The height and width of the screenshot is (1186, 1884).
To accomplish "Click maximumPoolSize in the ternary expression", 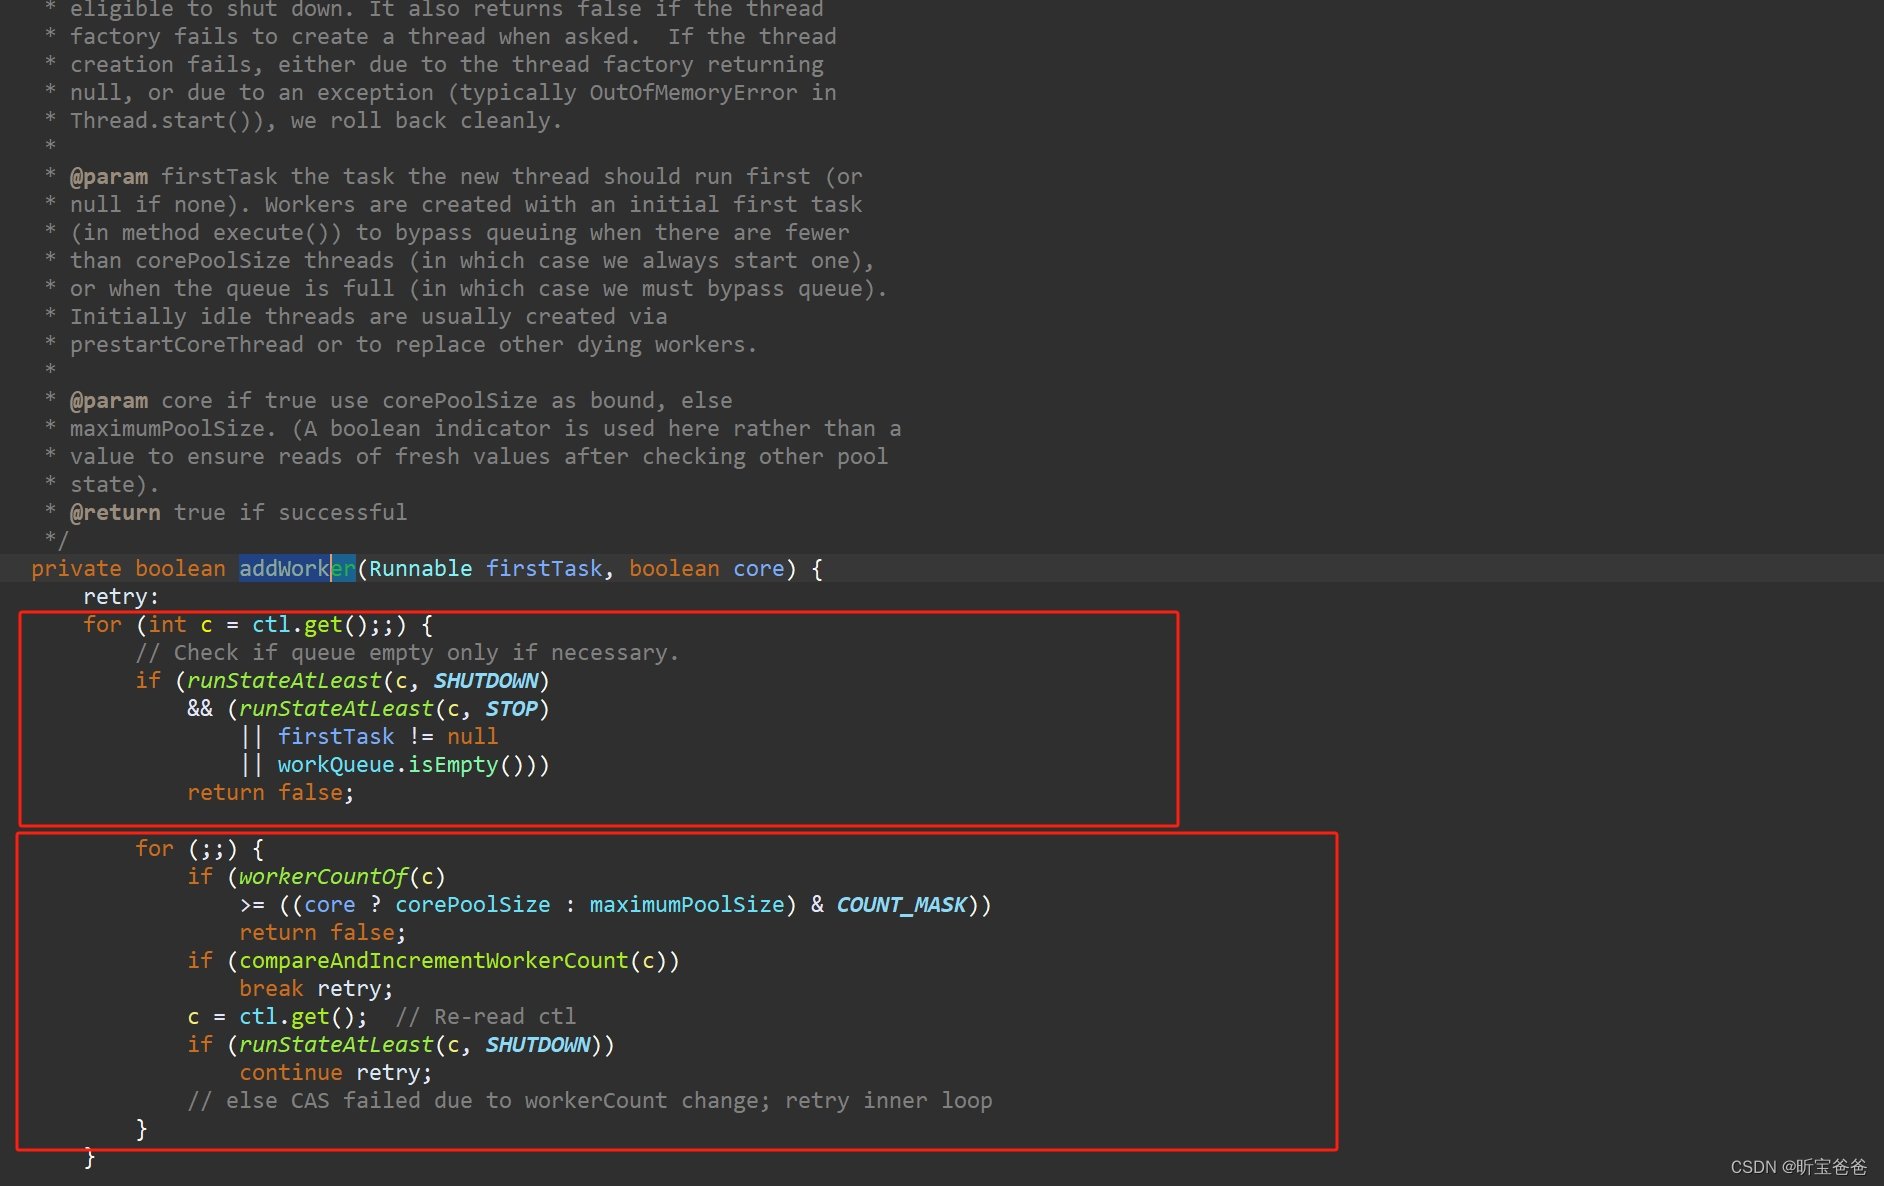I will (x=687, y=904).
